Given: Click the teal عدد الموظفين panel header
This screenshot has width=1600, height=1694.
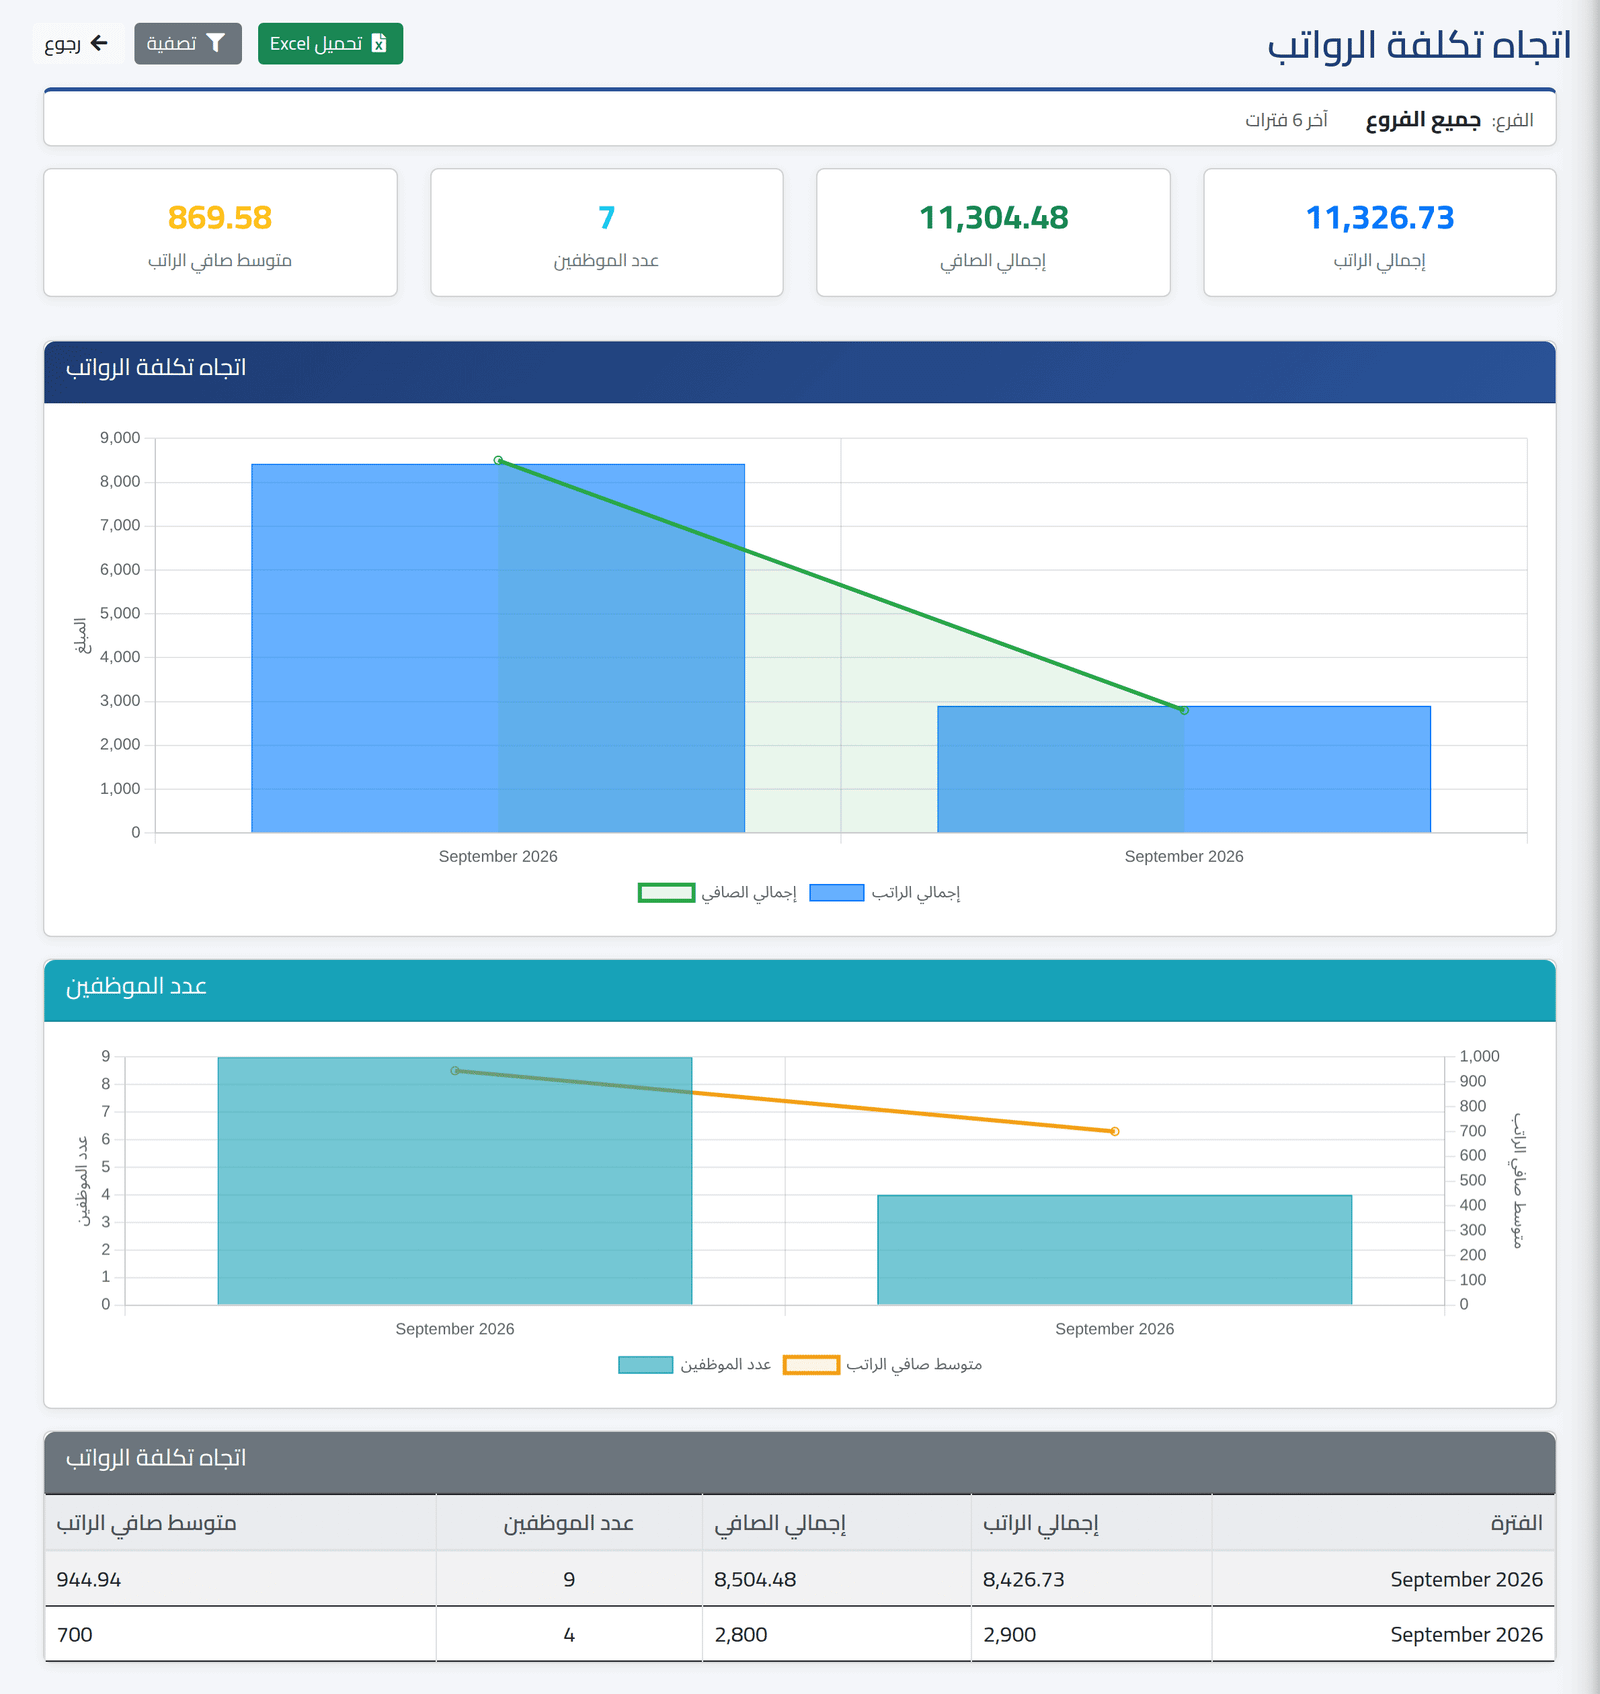Looking at the screenshot, I should [x=800, y=990].
